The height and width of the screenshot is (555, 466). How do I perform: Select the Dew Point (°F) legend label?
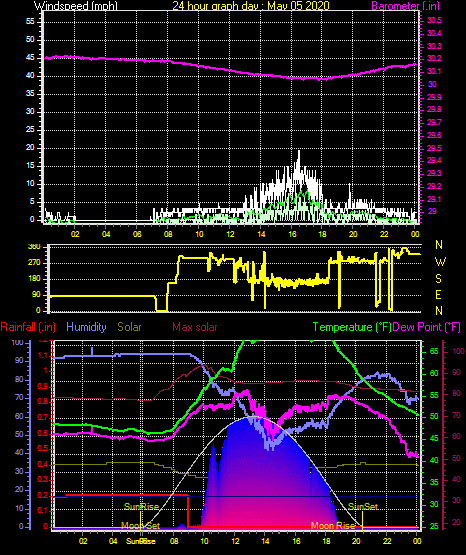pyautogui.click(x=427, y=327)
